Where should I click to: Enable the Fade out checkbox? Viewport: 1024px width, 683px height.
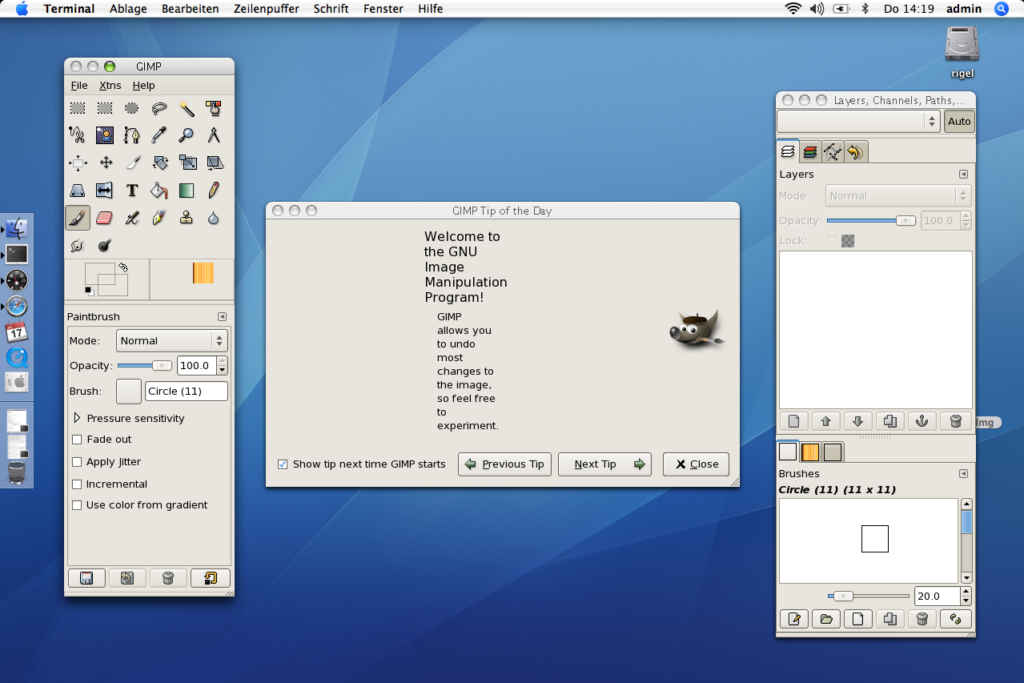[x=76, y=439]
